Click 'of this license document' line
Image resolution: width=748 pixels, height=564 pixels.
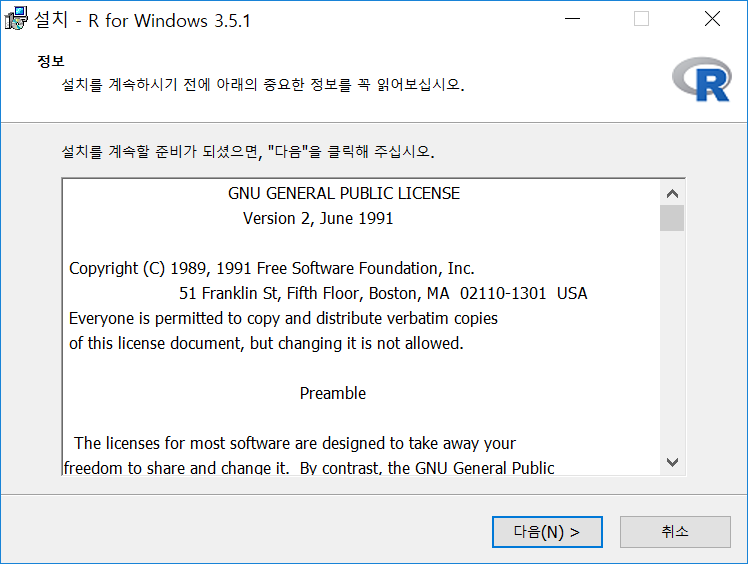(266, 343)
